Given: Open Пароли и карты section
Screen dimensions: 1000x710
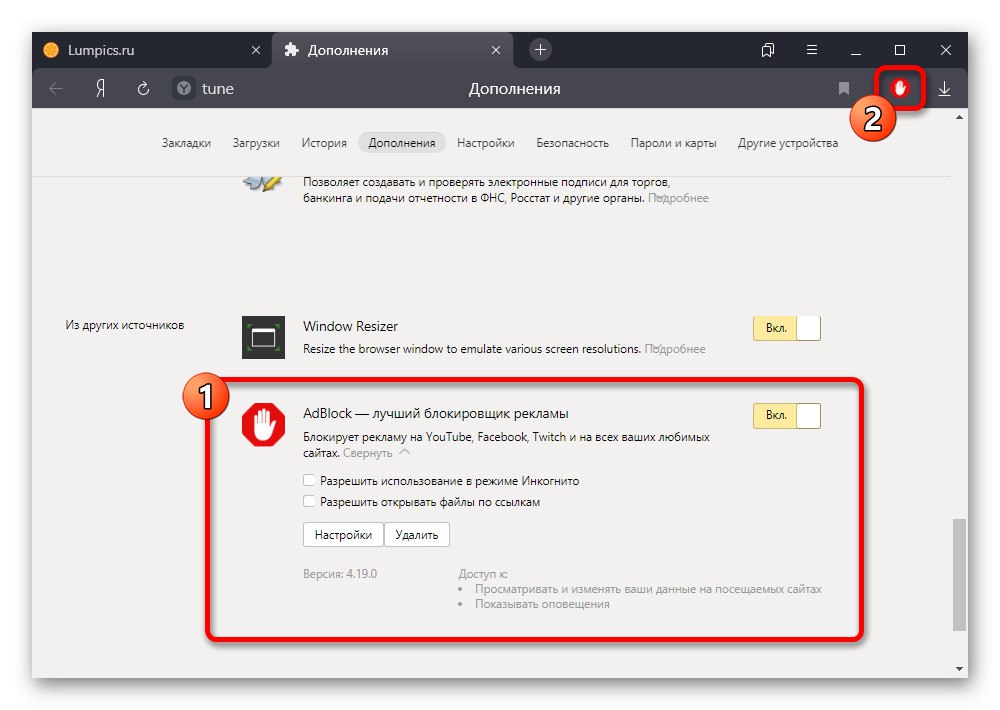Looking at the screenshot, I should [x=673, y=143].
